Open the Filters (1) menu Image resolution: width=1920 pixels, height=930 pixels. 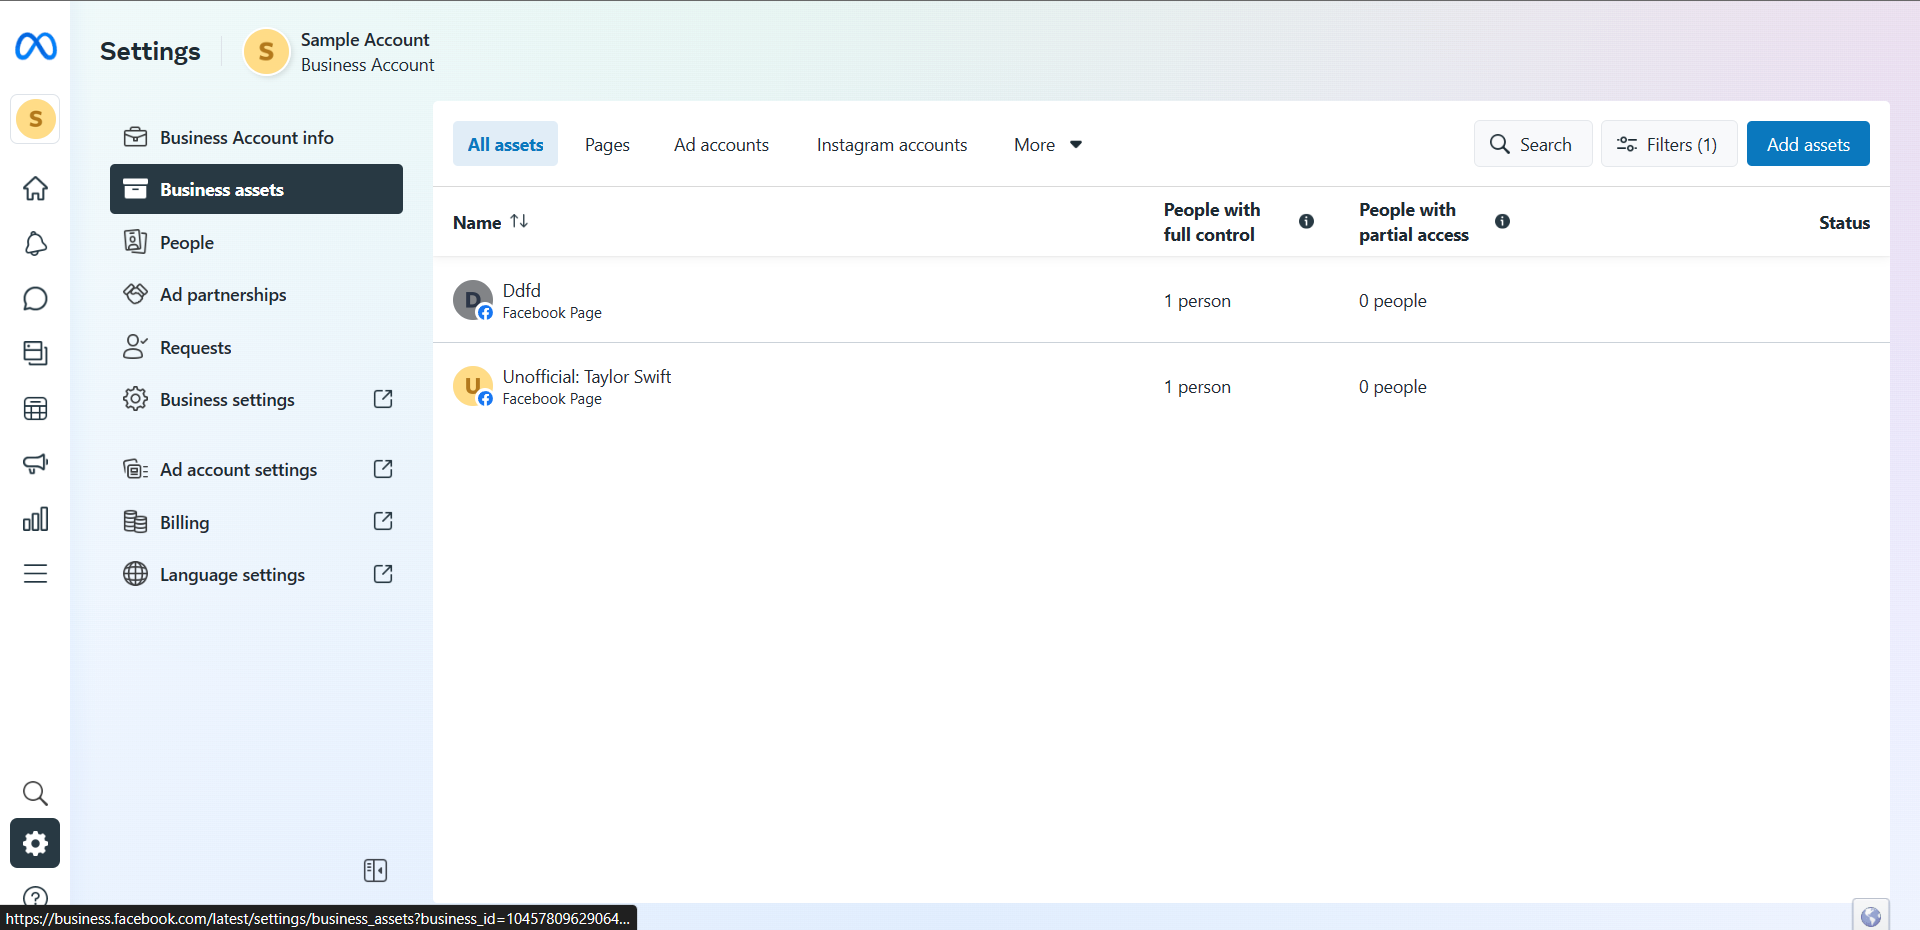1668,144
